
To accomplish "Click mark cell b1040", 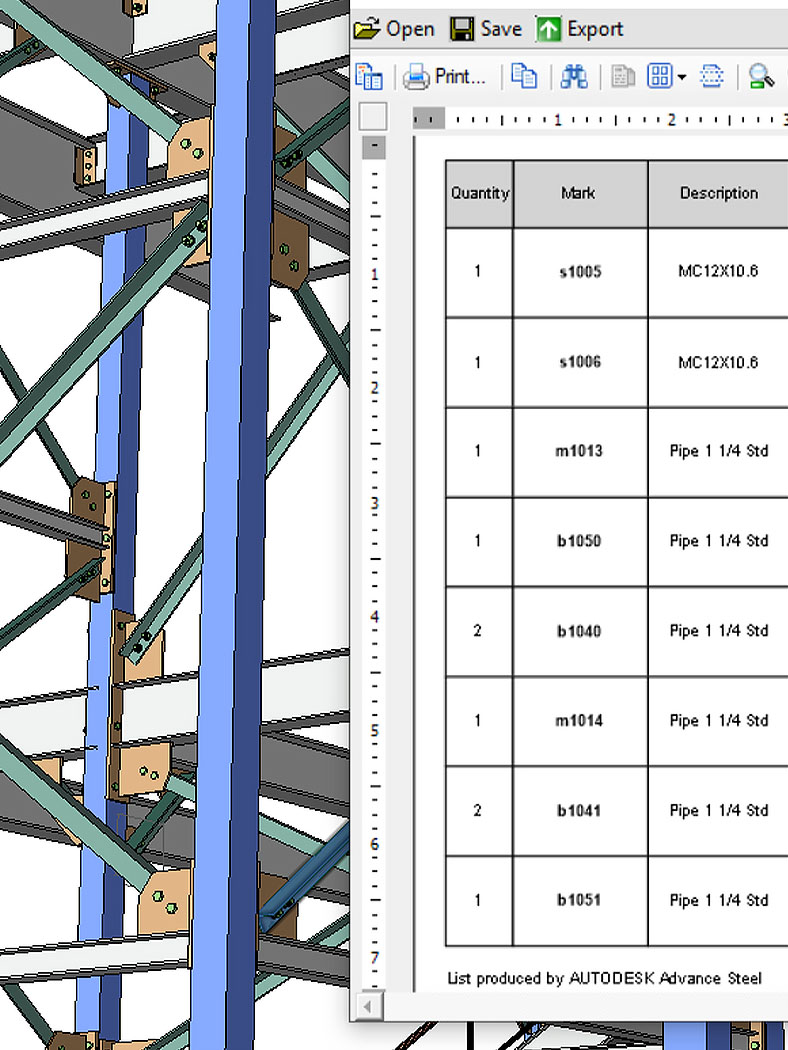I will point(580,631).
